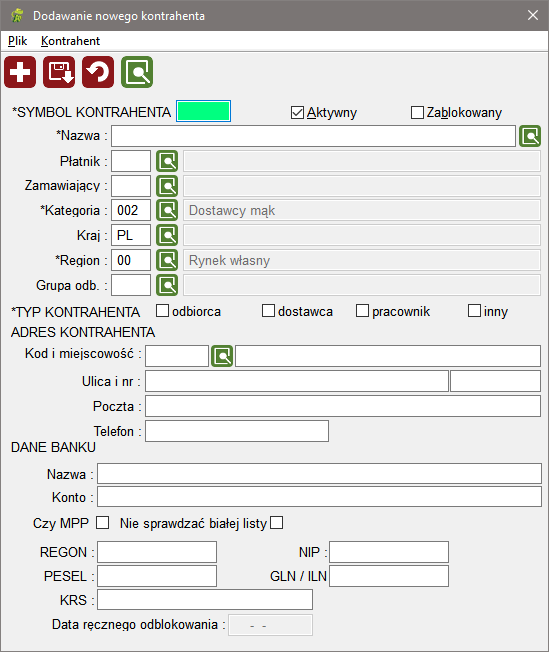
Task: Open postal code lookup icon
Action: click(x=222, y=356)
